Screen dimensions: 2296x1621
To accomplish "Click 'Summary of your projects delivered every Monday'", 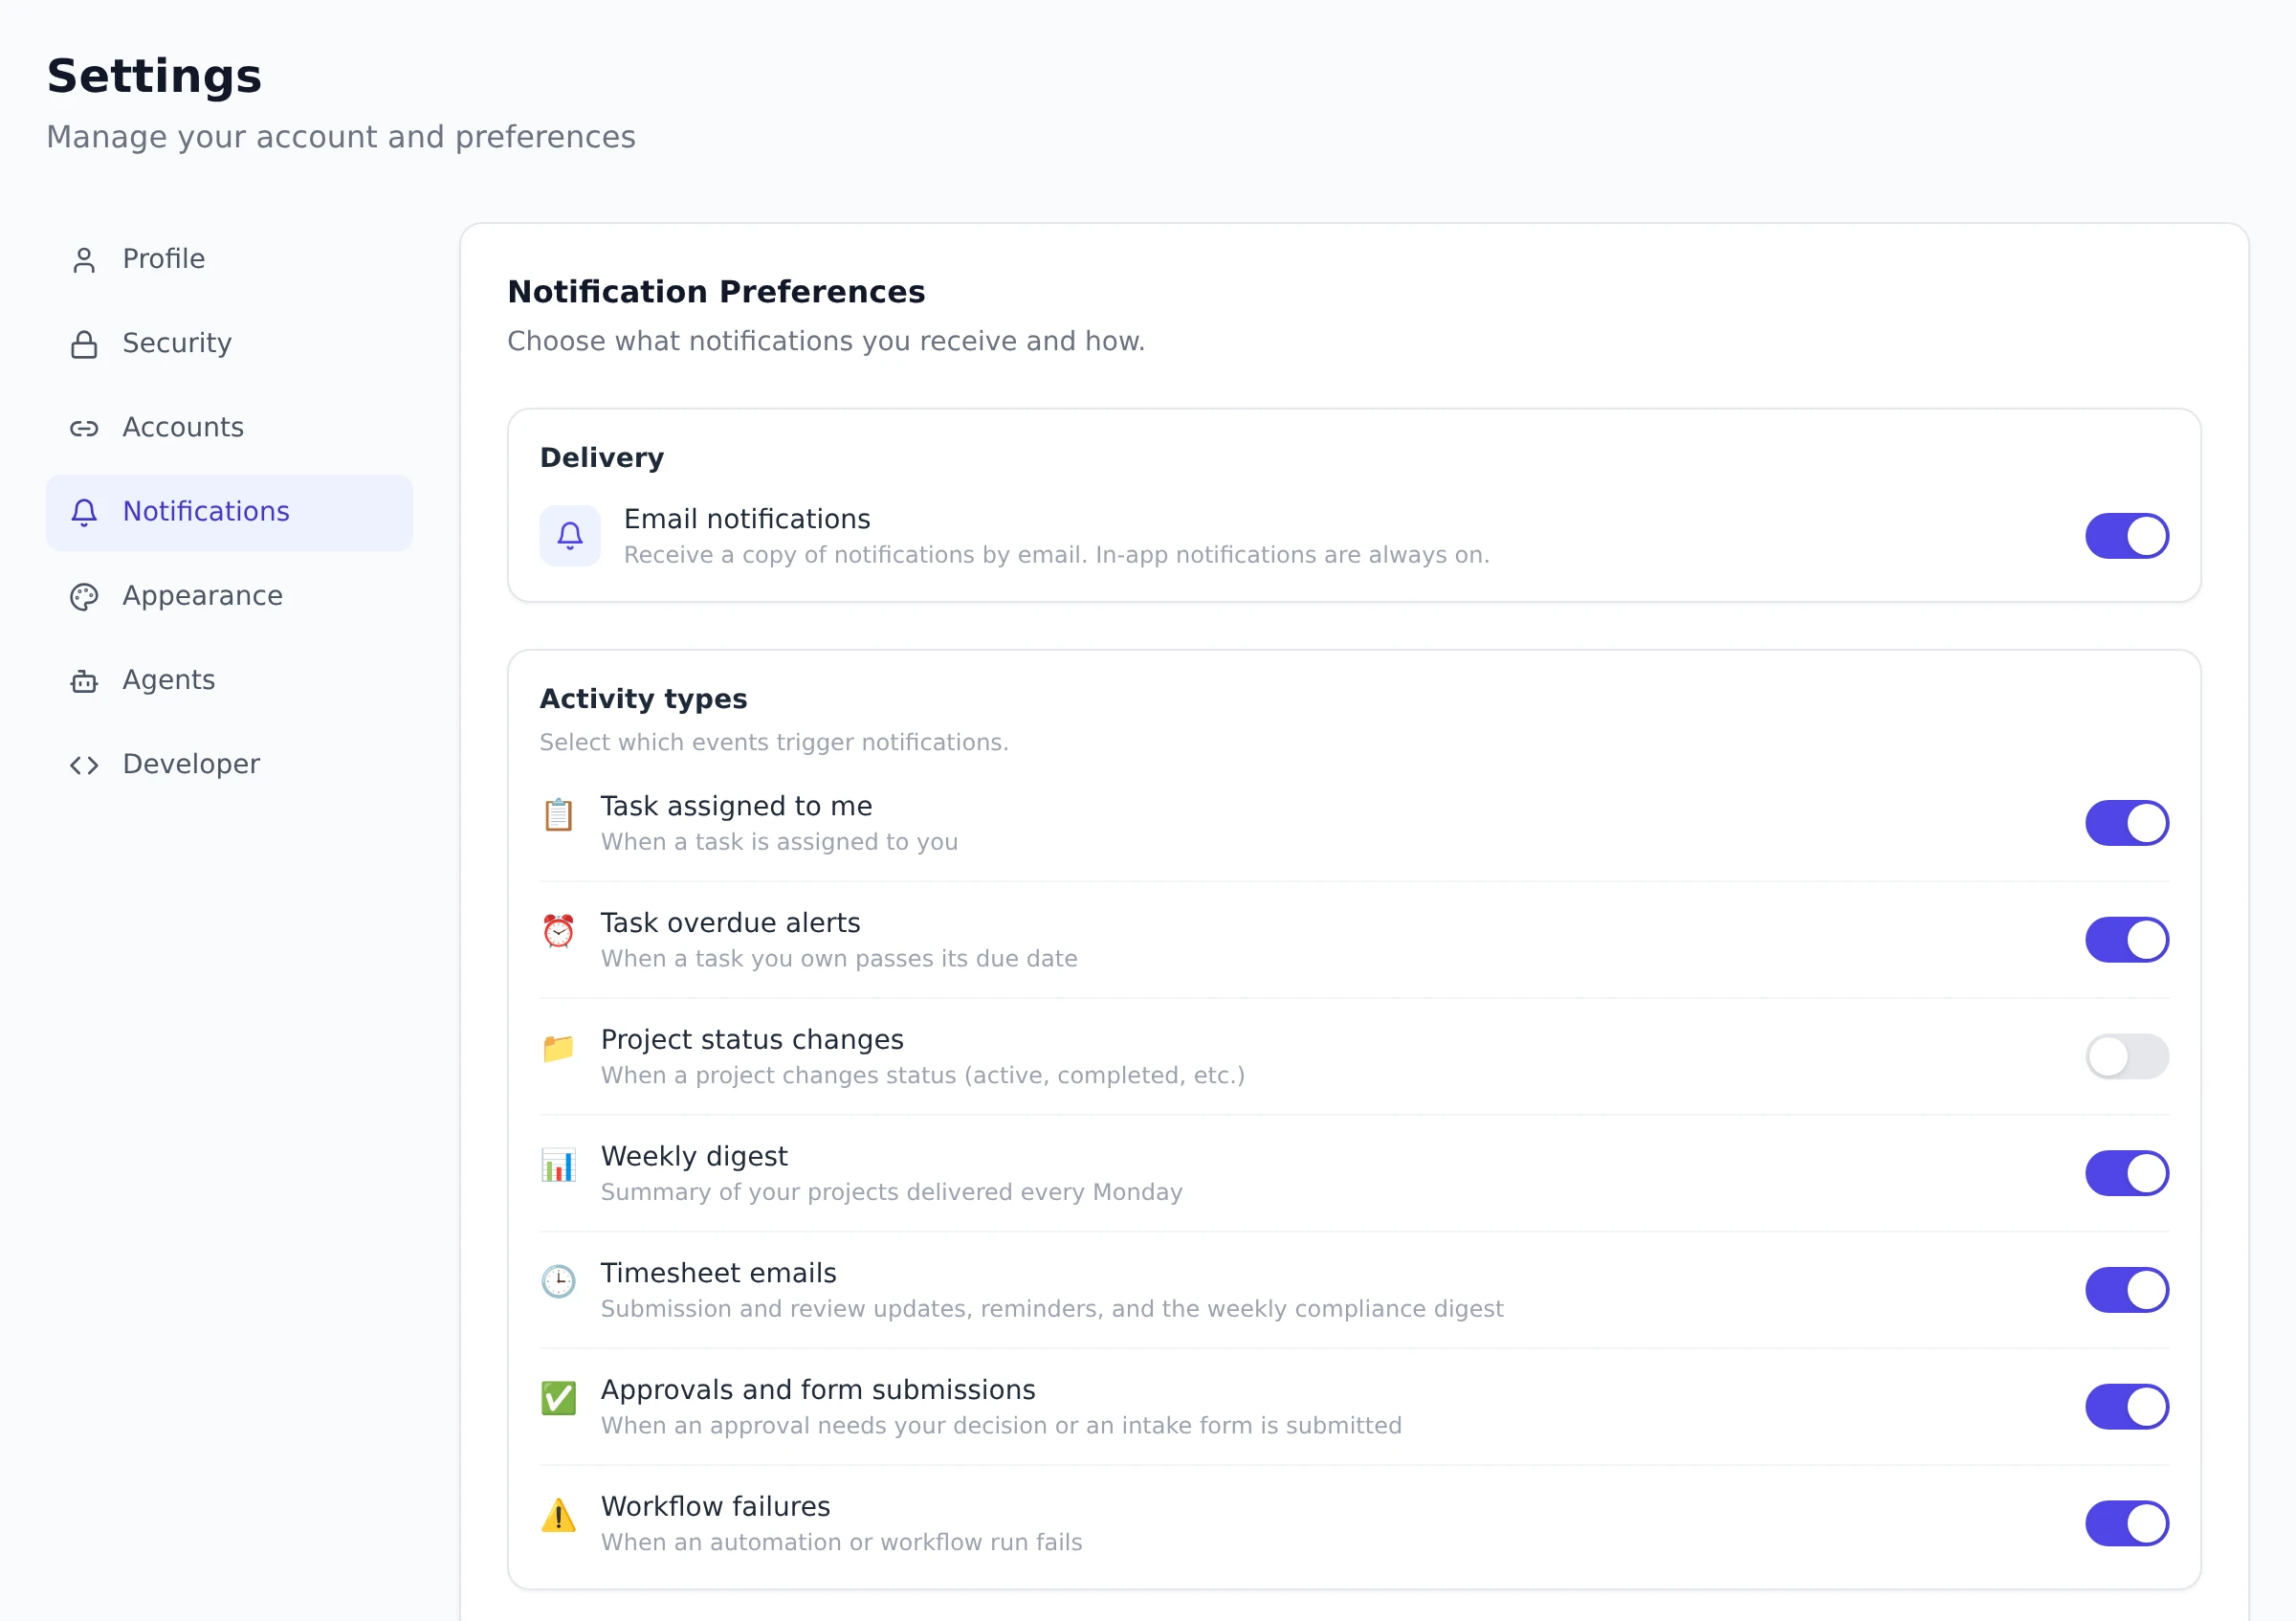I will (x=891, y=1192).
